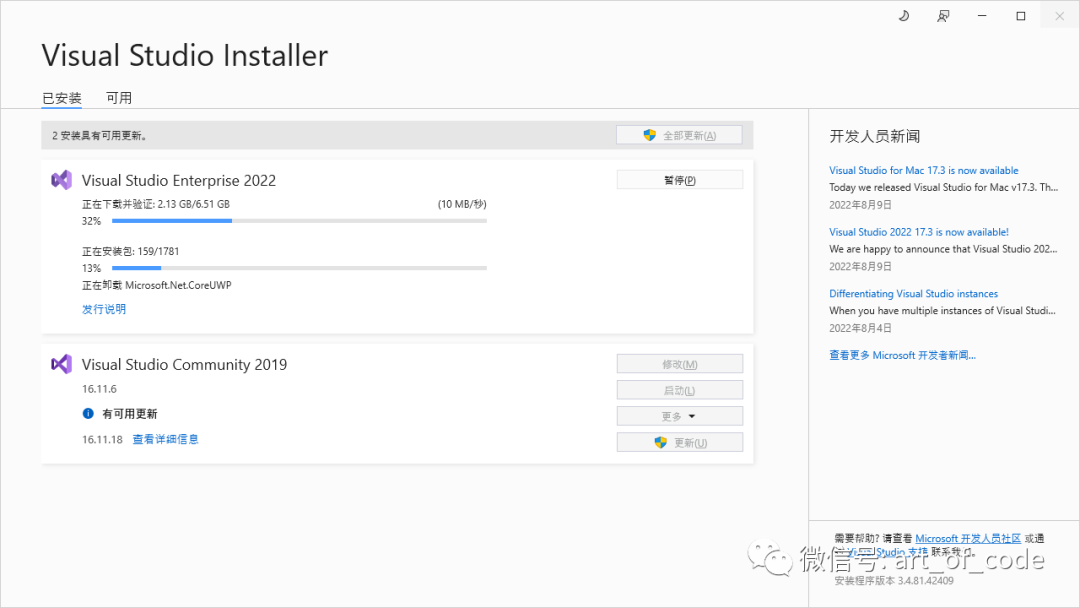Click Visual Studio Enterprise 2022 logo icon
This screenshot has height=608, width=1080.
click(62, 180)
